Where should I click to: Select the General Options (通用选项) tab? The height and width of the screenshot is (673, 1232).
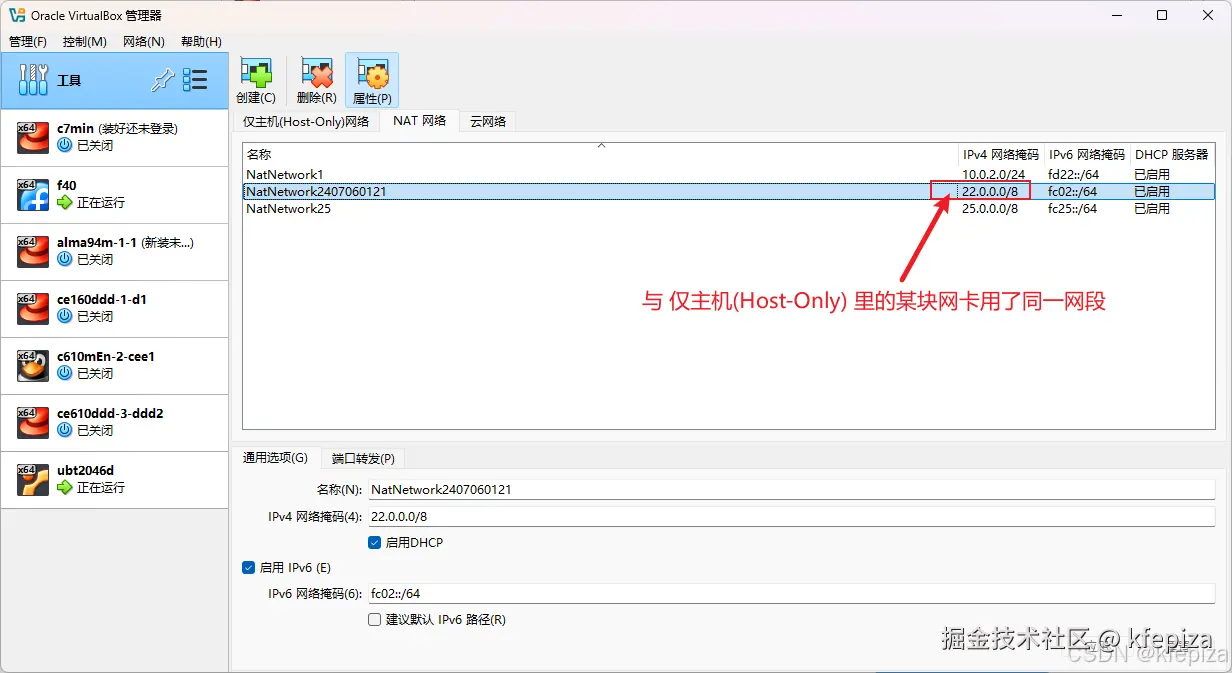tap(276, 457)
